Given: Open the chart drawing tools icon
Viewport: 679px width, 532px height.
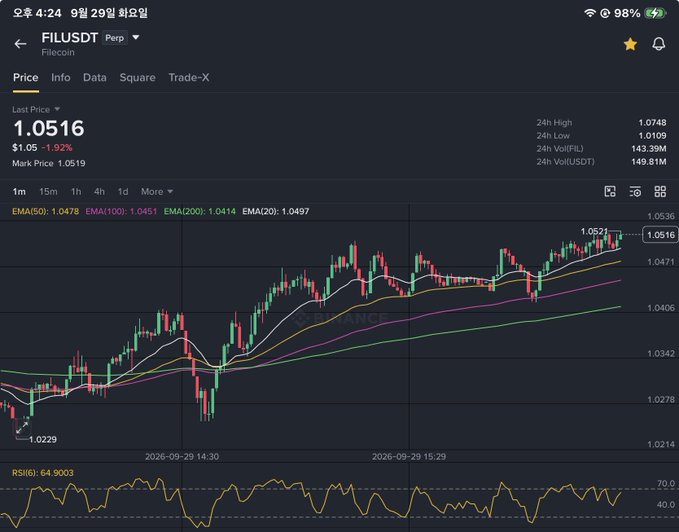Looking at the screenshot, I should coord(610,191).
